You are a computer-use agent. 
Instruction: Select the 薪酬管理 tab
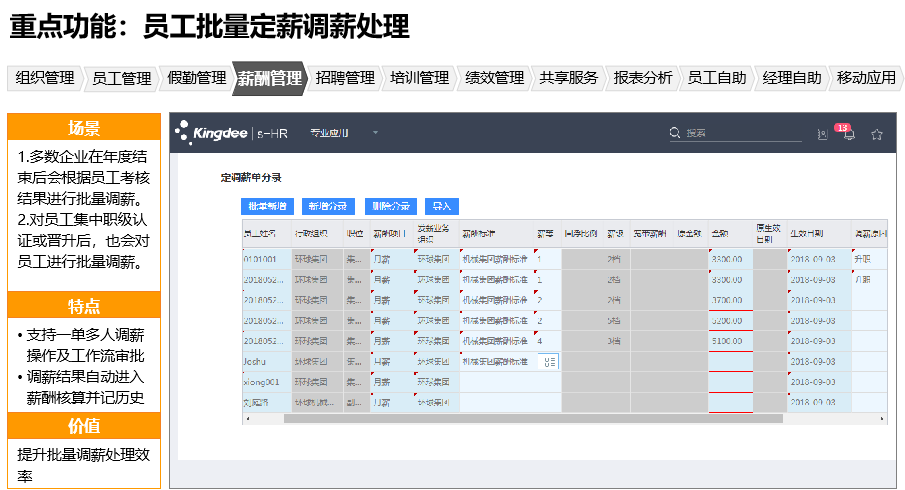click(270, 78)
